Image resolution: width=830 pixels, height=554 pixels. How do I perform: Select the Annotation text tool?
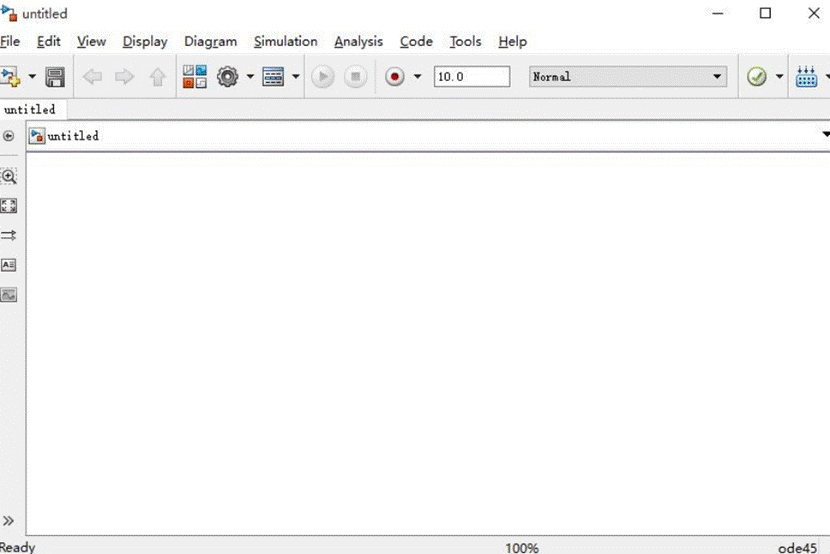tap(8, 265)
